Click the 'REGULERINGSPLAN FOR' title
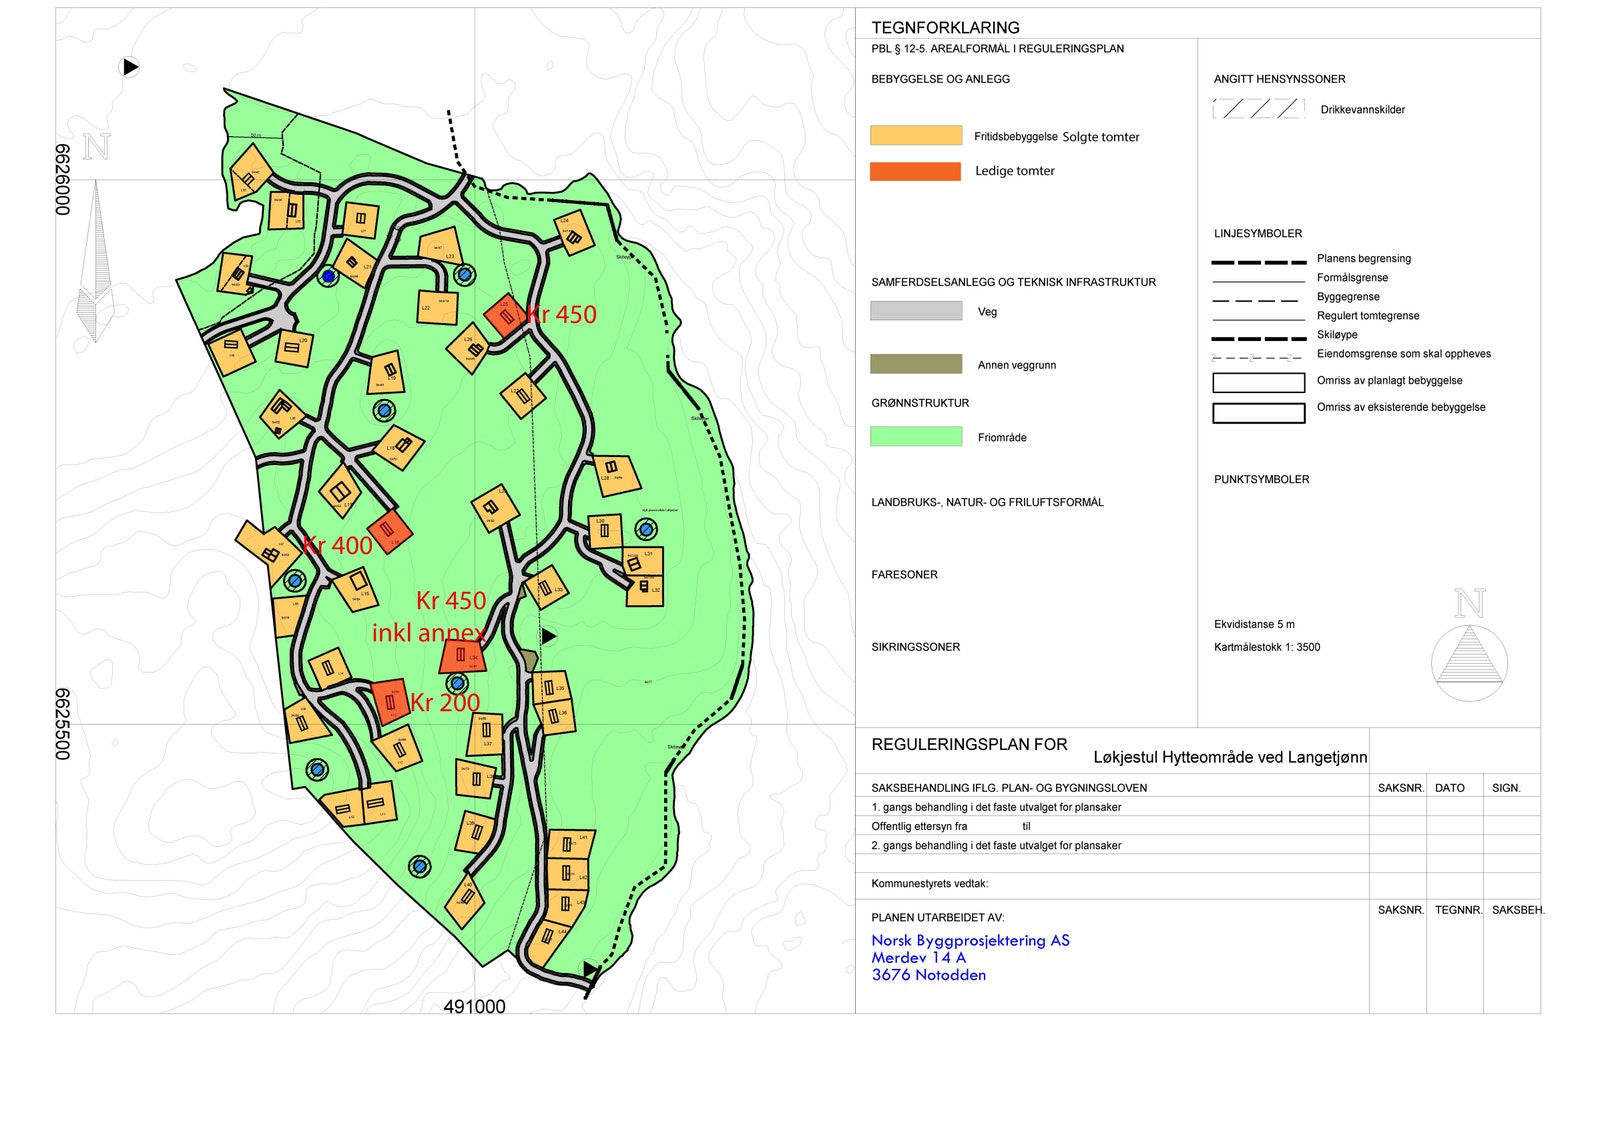 click(x=970, y=745)
